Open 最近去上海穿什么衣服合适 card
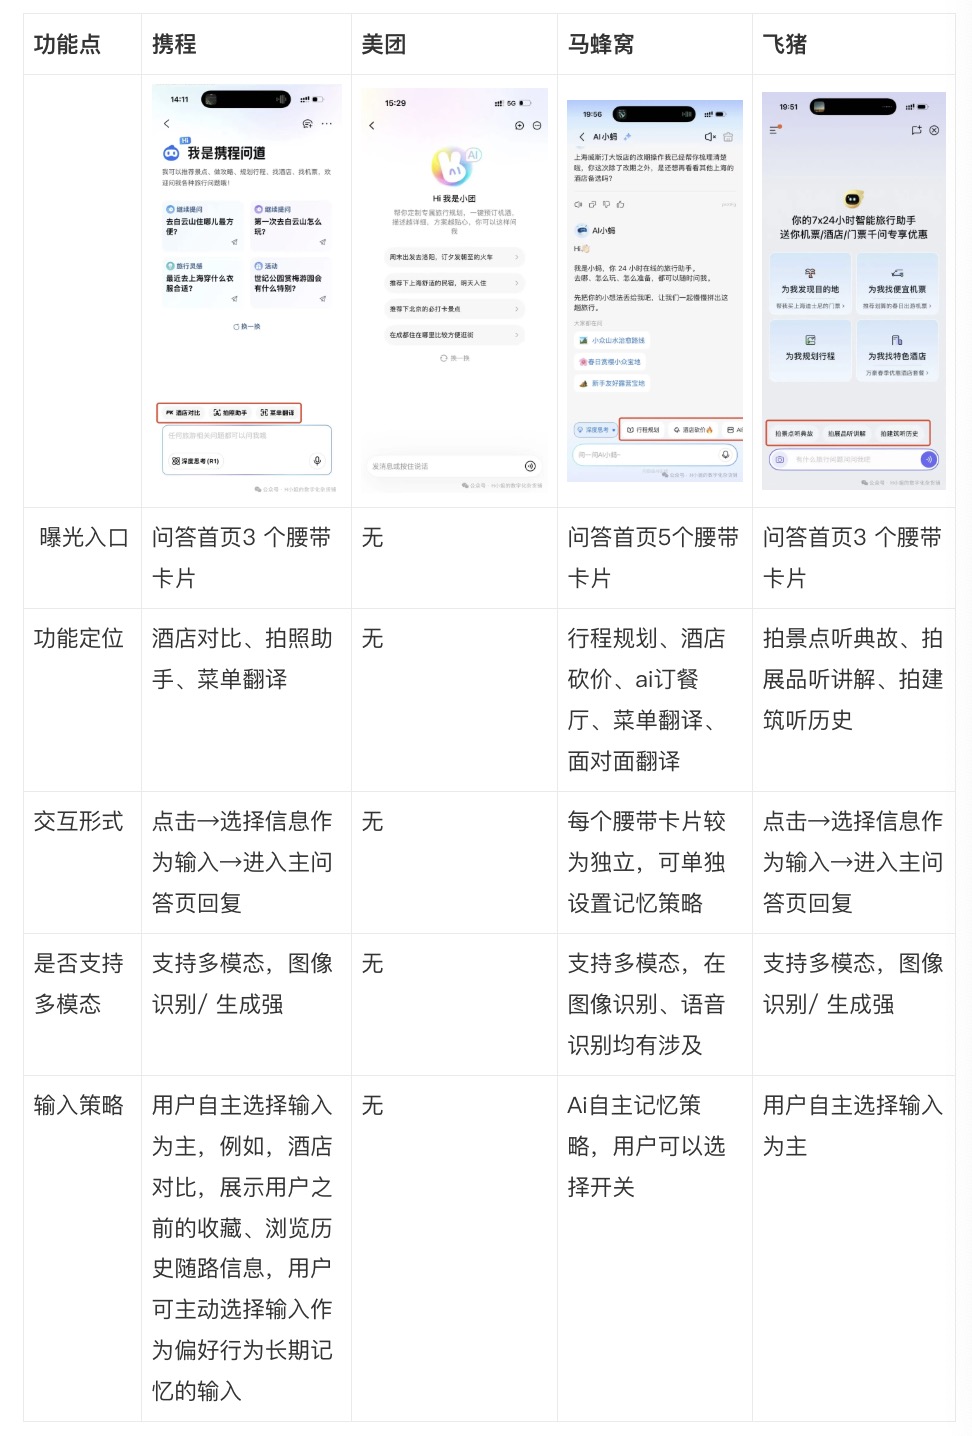972x1436 pixels. [202, 283]
